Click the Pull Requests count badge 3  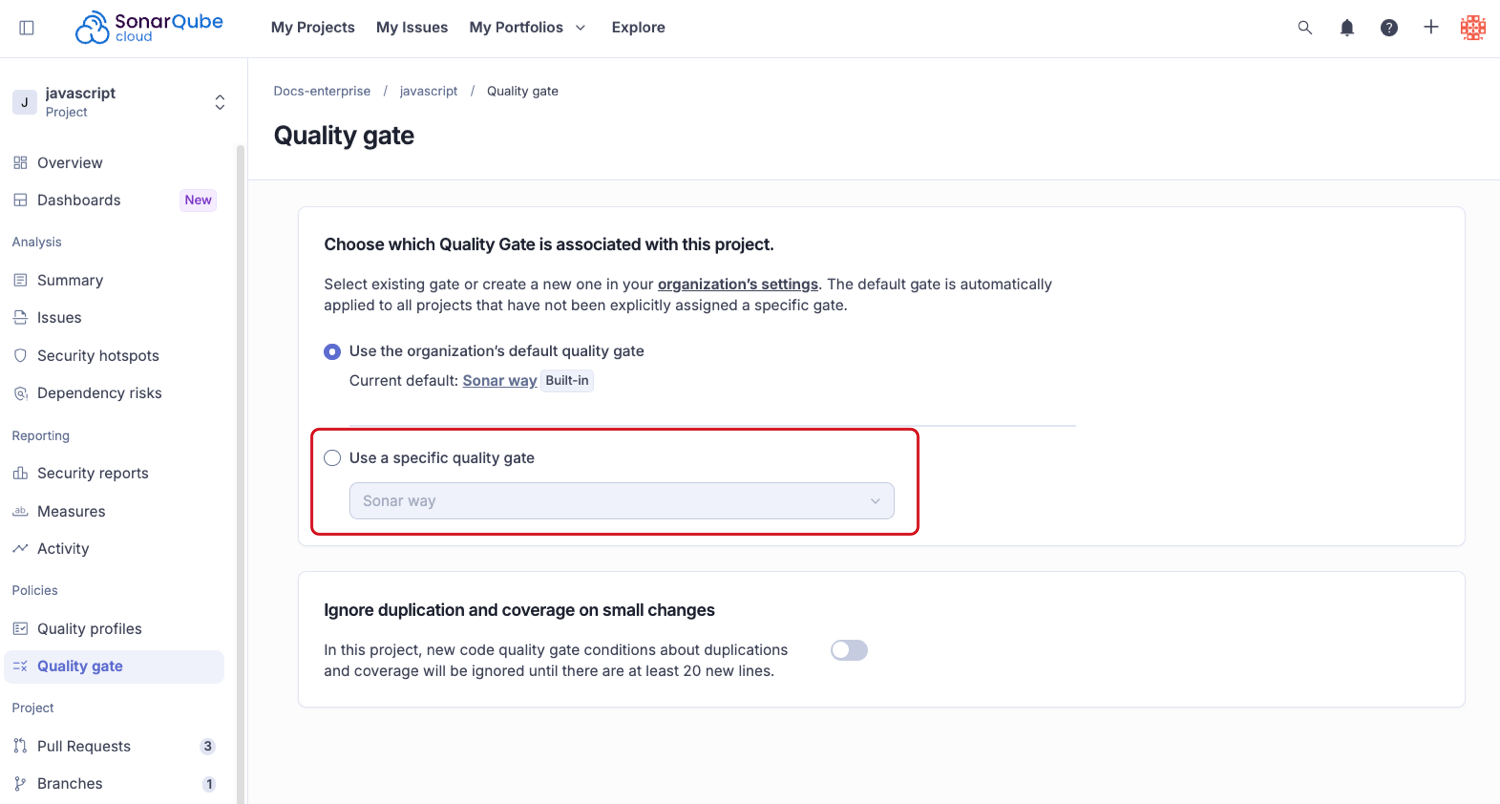(207, 746)
